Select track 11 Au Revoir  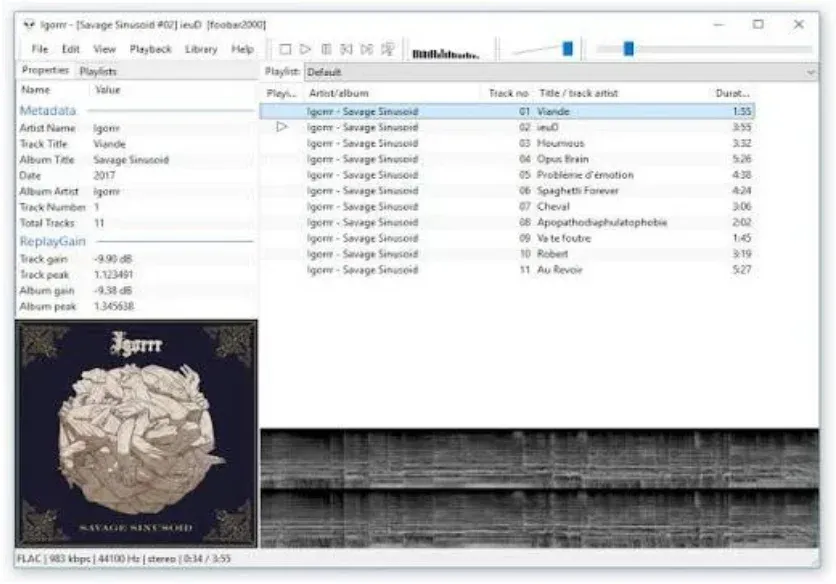pos(507,270)
